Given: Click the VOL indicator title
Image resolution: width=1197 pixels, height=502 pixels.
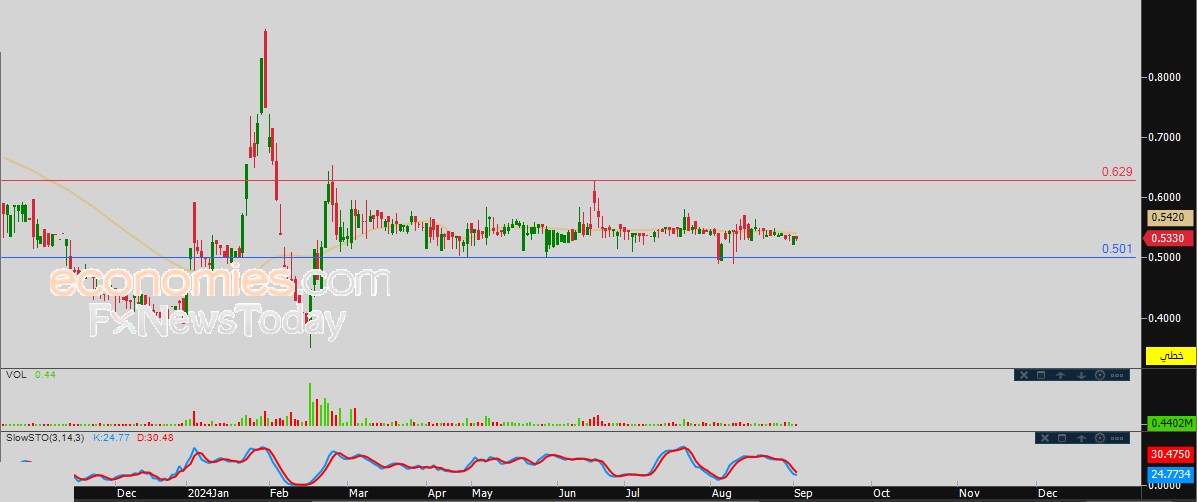Looking at the screenshot, I should tap(15, 375).
